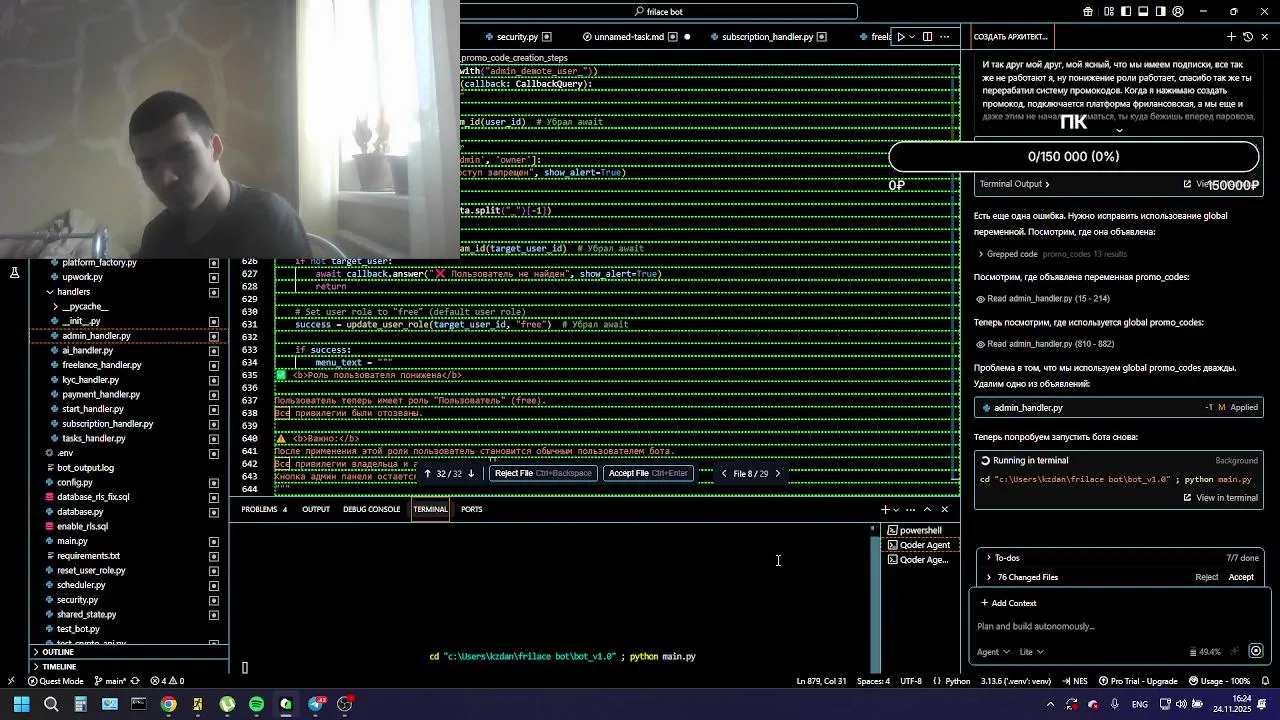Expand Terminal Output section
The width and height of the screenshot is (1280, 720).
[x=1014, y=184]
